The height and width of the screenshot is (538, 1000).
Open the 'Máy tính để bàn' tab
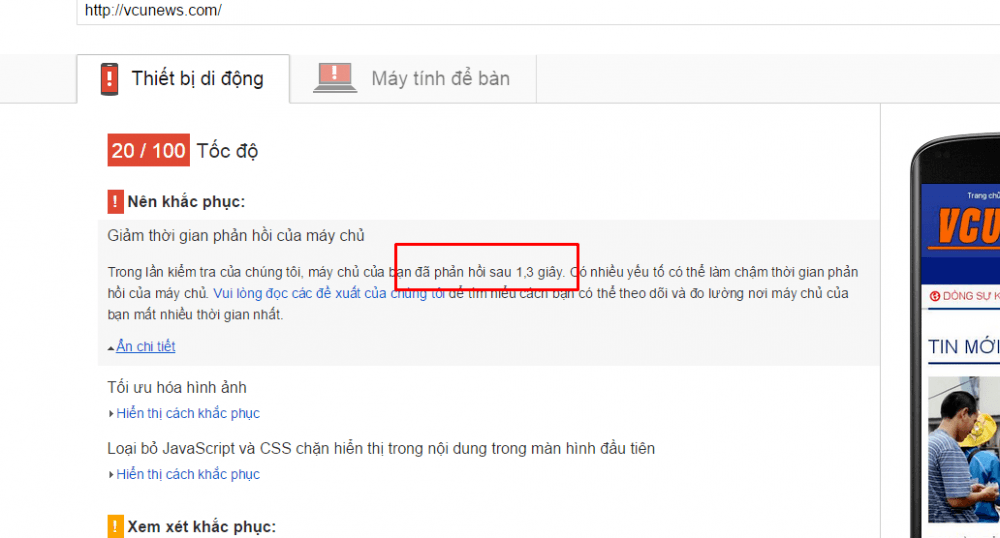(440, 78)
